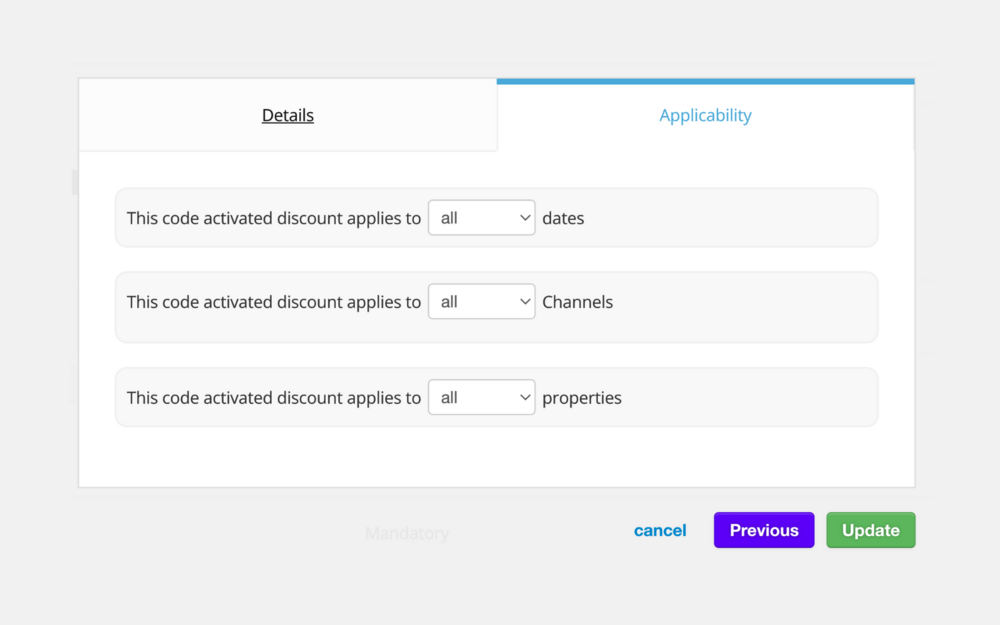The height and width of the screenshot is (625, 1000).
Task: Click the chevron arrow in Channels dropdown
Action: [525, 302]
